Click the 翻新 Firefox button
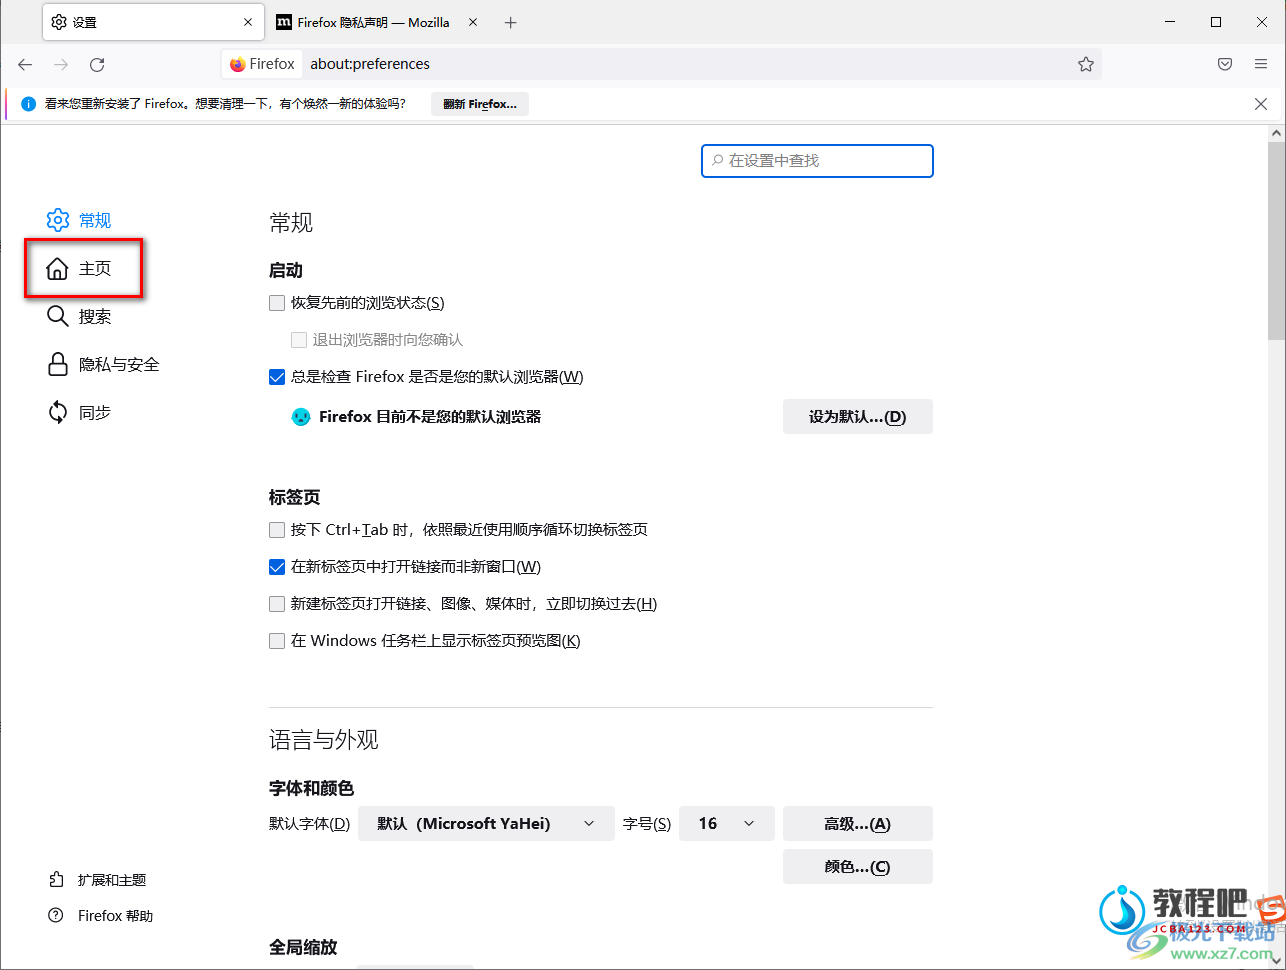The image size is (1286, 970). pyautogui.click(x=480, y=104)
